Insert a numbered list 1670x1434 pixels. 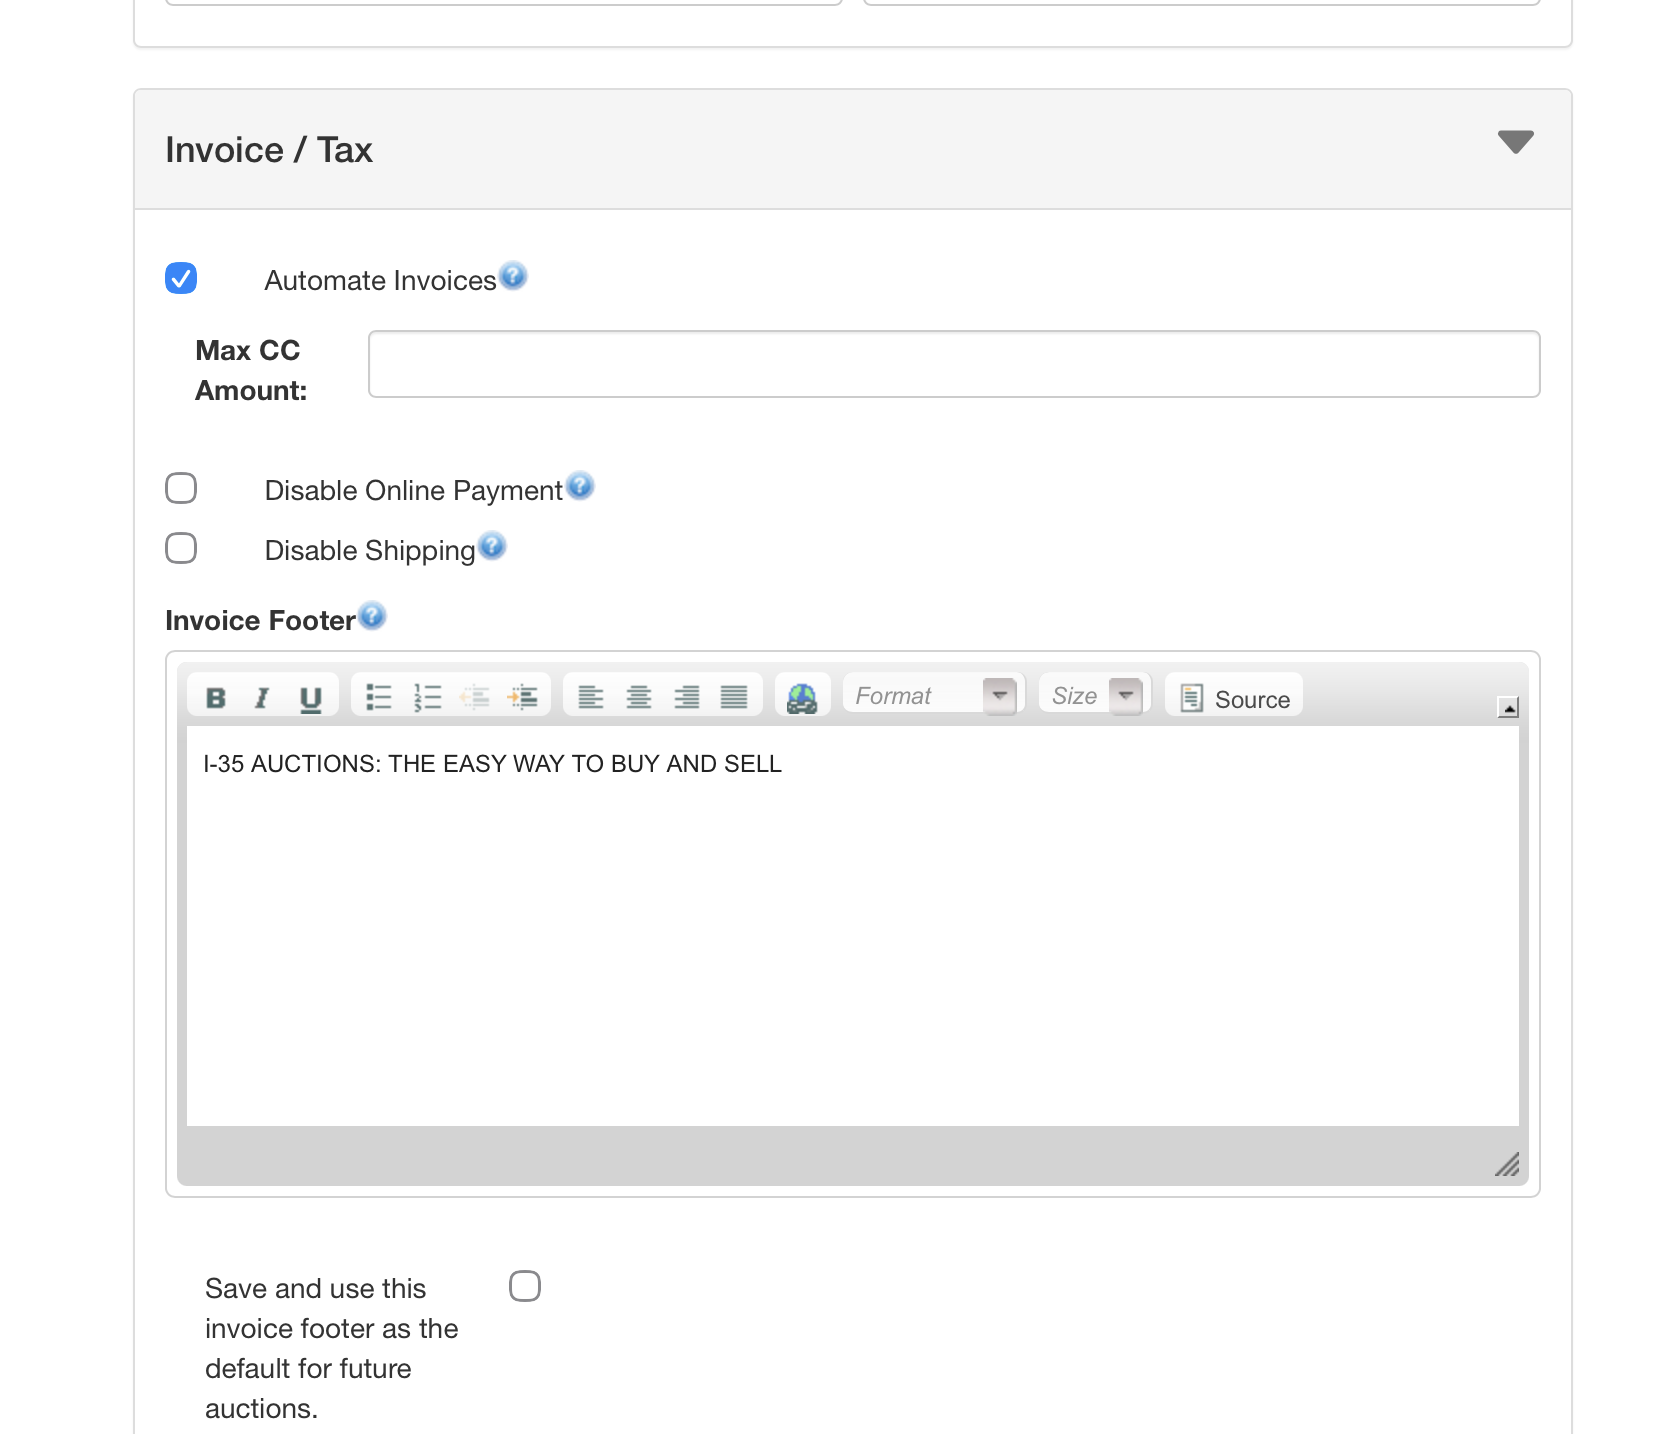(x=427, y=697)
